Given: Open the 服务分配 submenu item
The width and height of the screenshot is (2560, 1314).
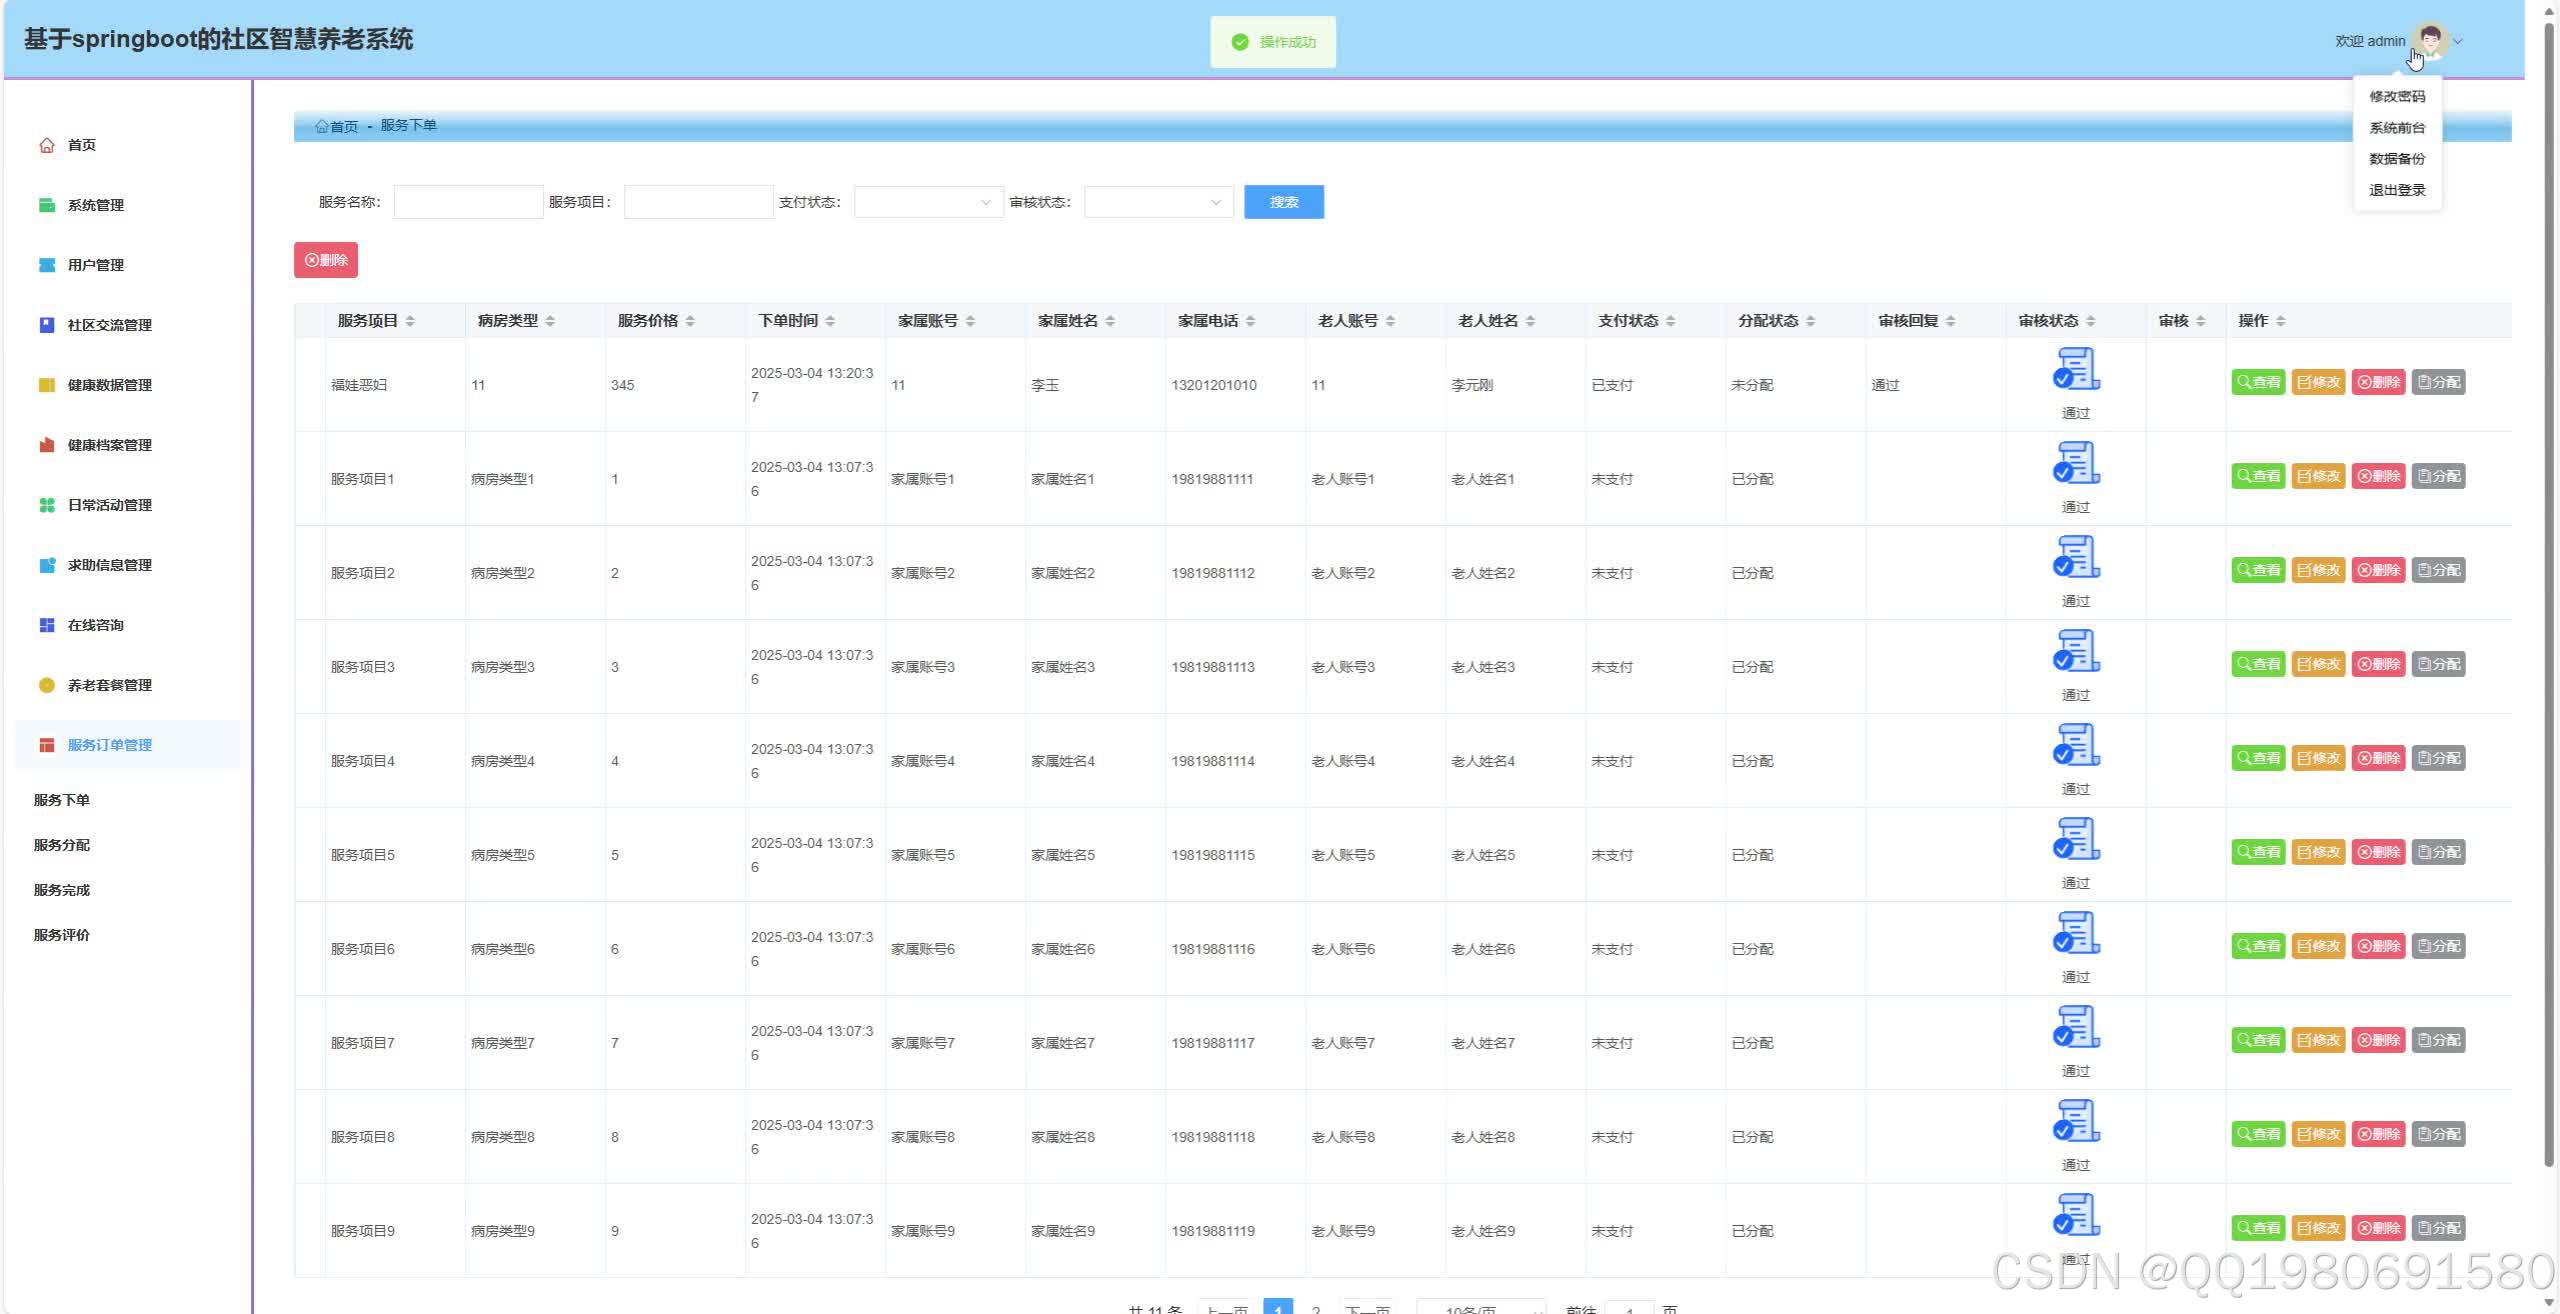Looking at the screenshot, I should tap(62, 845).
